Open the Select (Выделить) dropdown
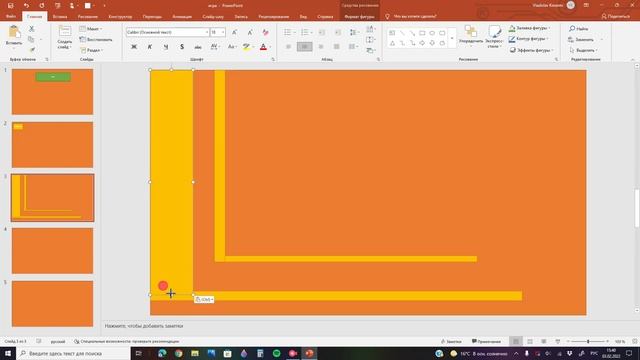Image resolution: width=640 pixels, height=360 pixels. (x=583, y=50)
